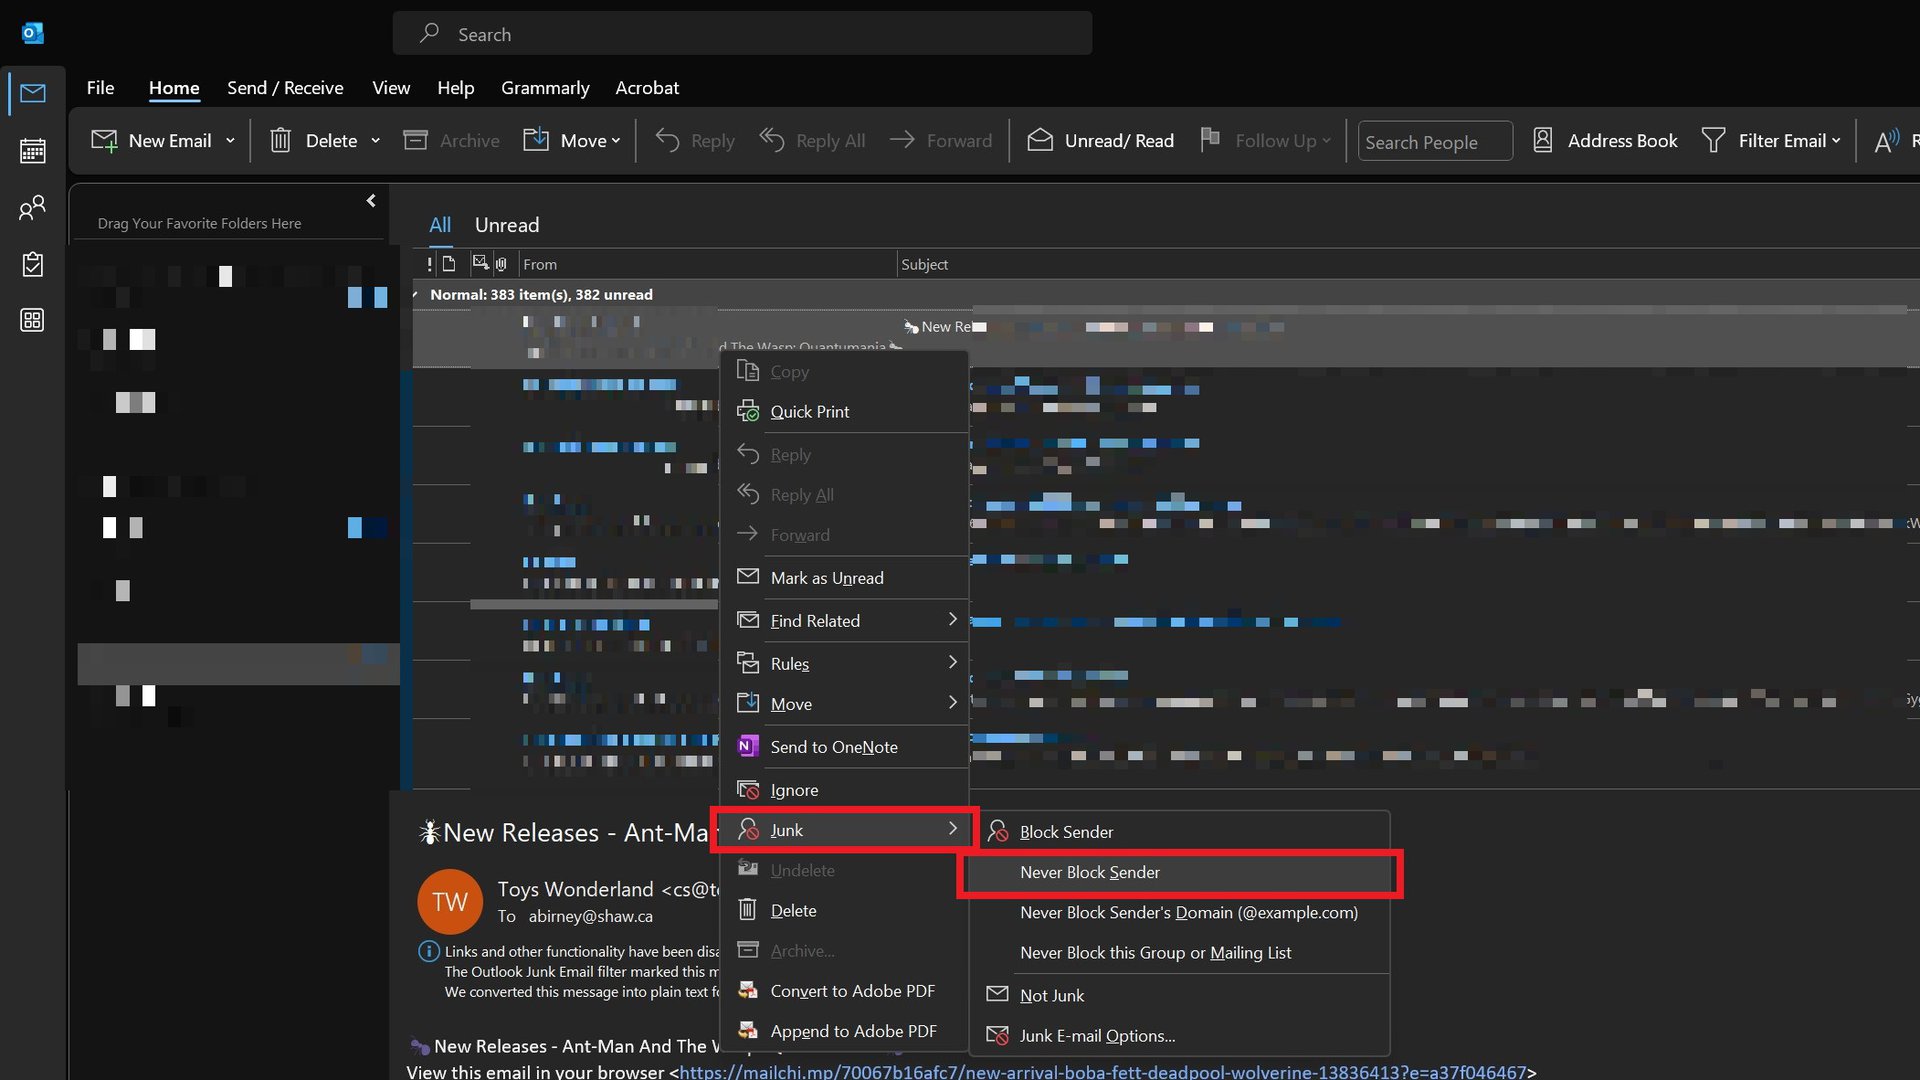Open the mailchi.mp browser link
1920x1080 pixels.
pos(1103,1072)
